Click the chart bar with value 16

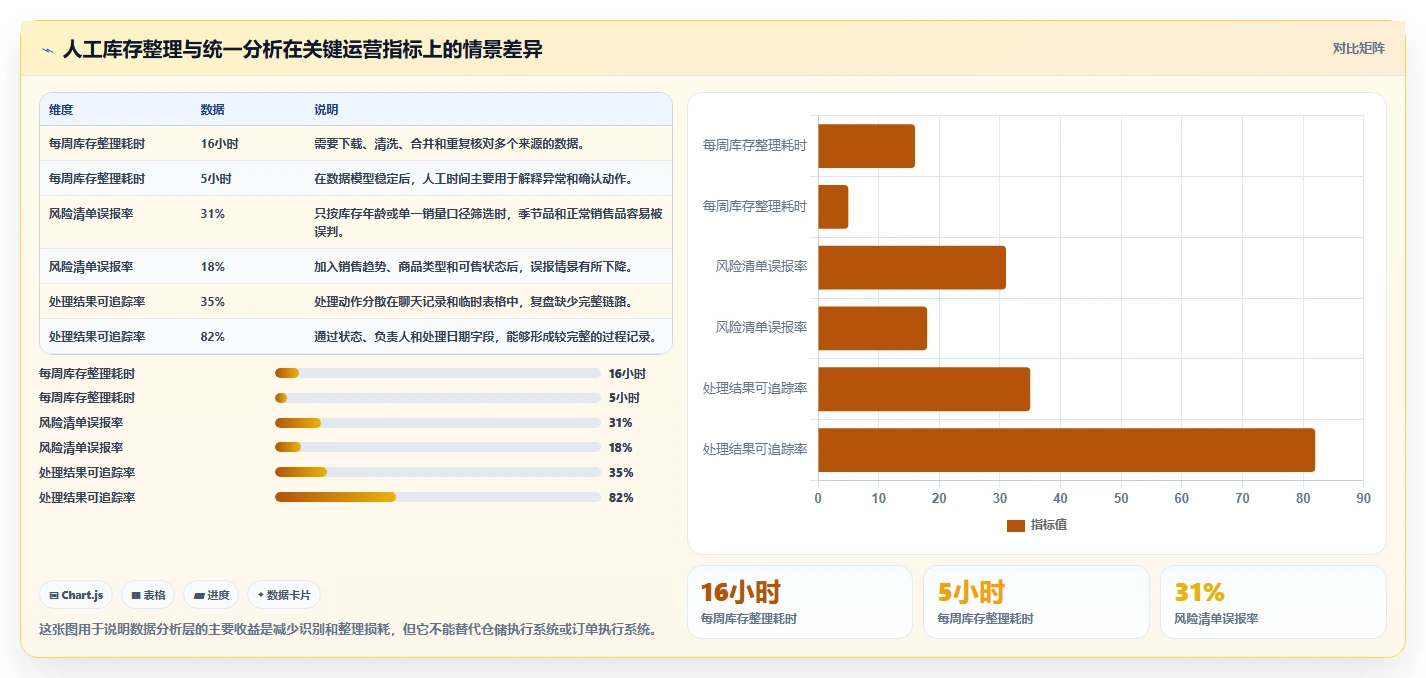(x=866, y=146)
